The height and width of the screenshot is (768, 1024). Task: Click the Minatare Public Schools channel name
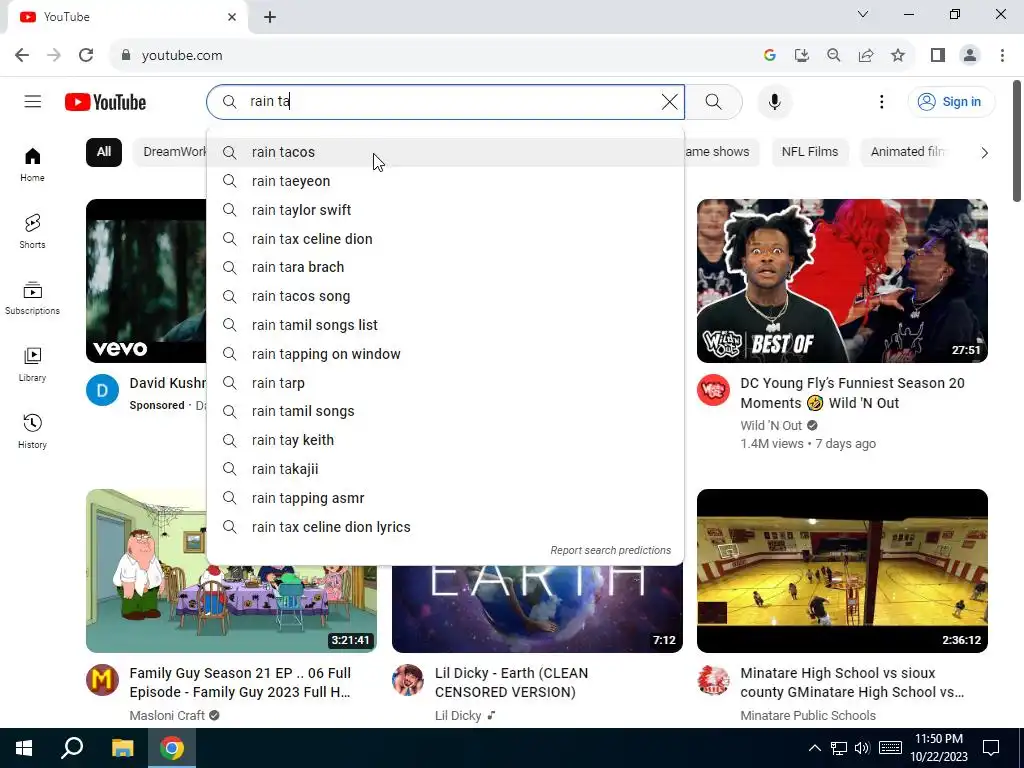[x=808, y=716]
